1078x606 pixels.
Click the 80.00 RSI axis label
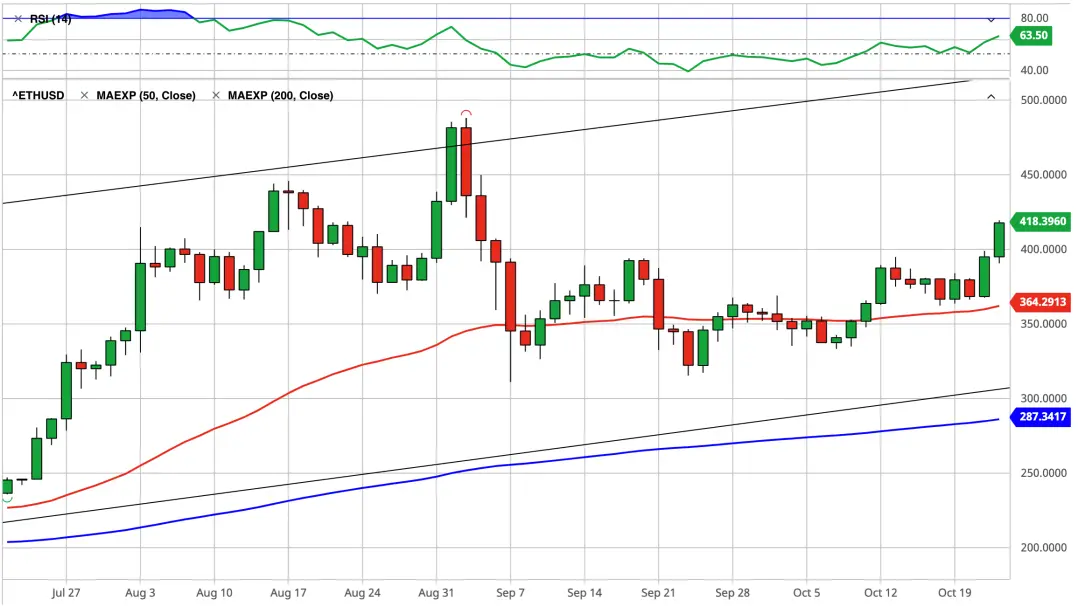(1035, 18)
